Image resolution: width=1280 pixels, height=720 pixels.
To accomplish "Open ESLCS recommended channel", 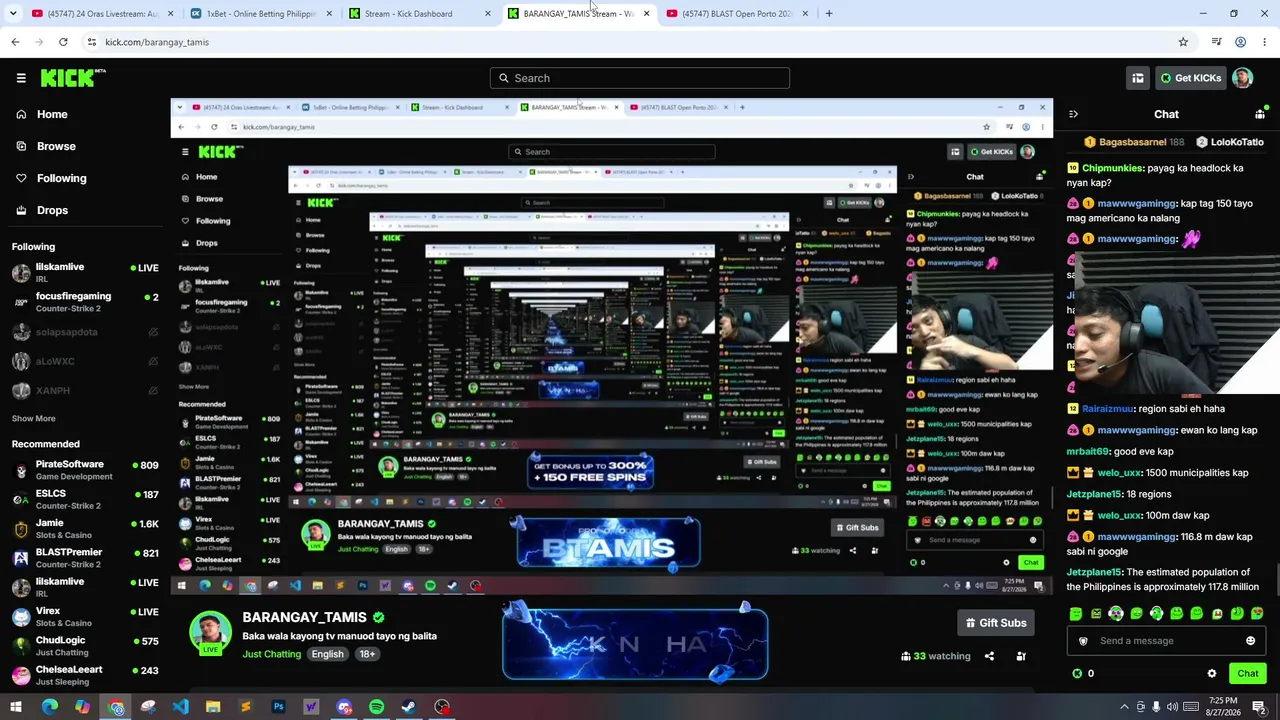I will point(84,499).
